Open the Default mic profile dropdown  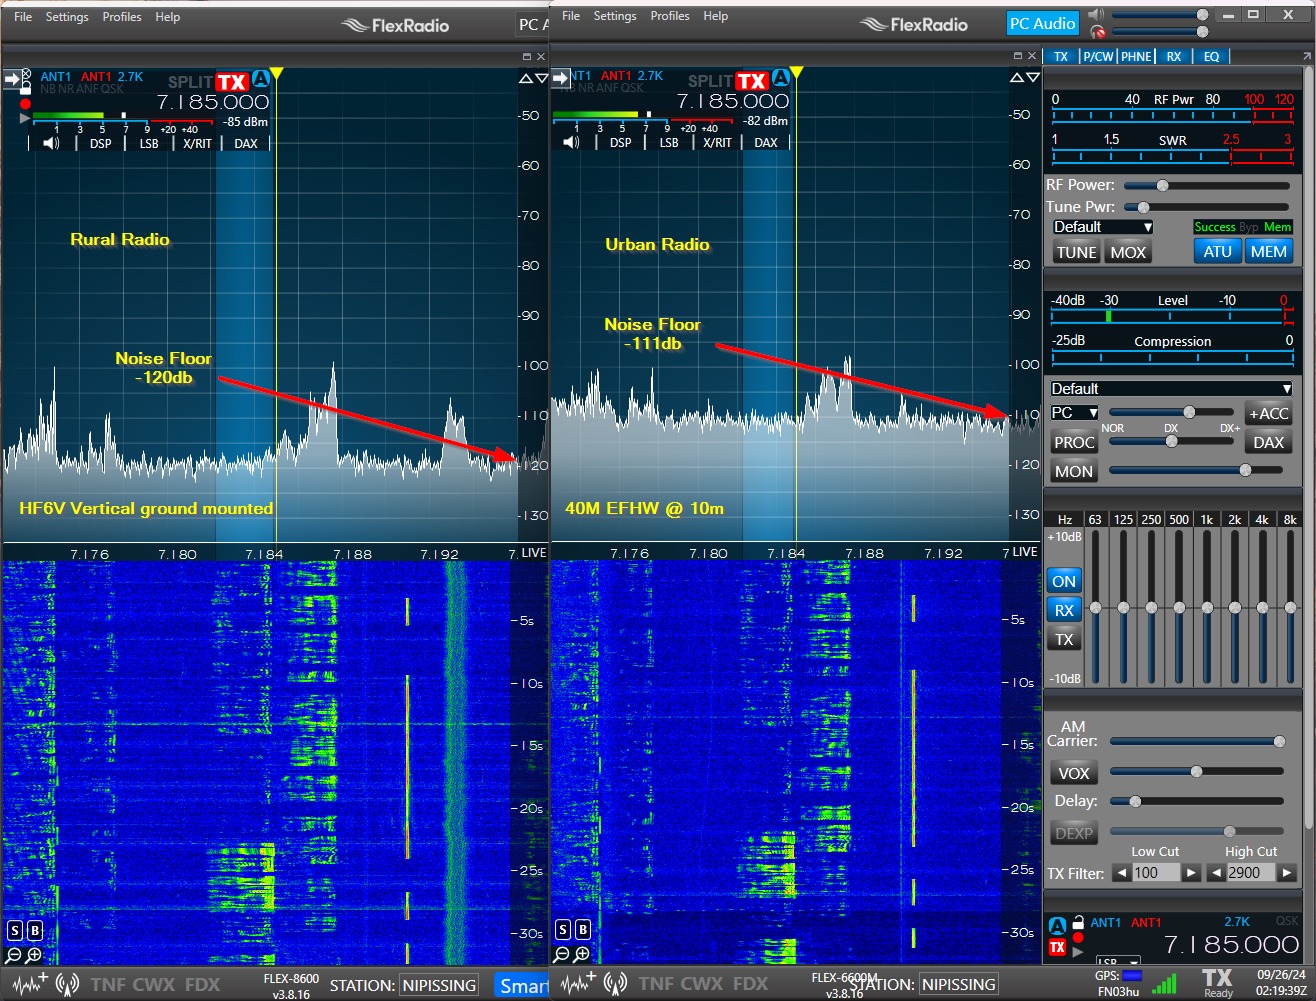pyautogui.click(x=1171, y=388)
